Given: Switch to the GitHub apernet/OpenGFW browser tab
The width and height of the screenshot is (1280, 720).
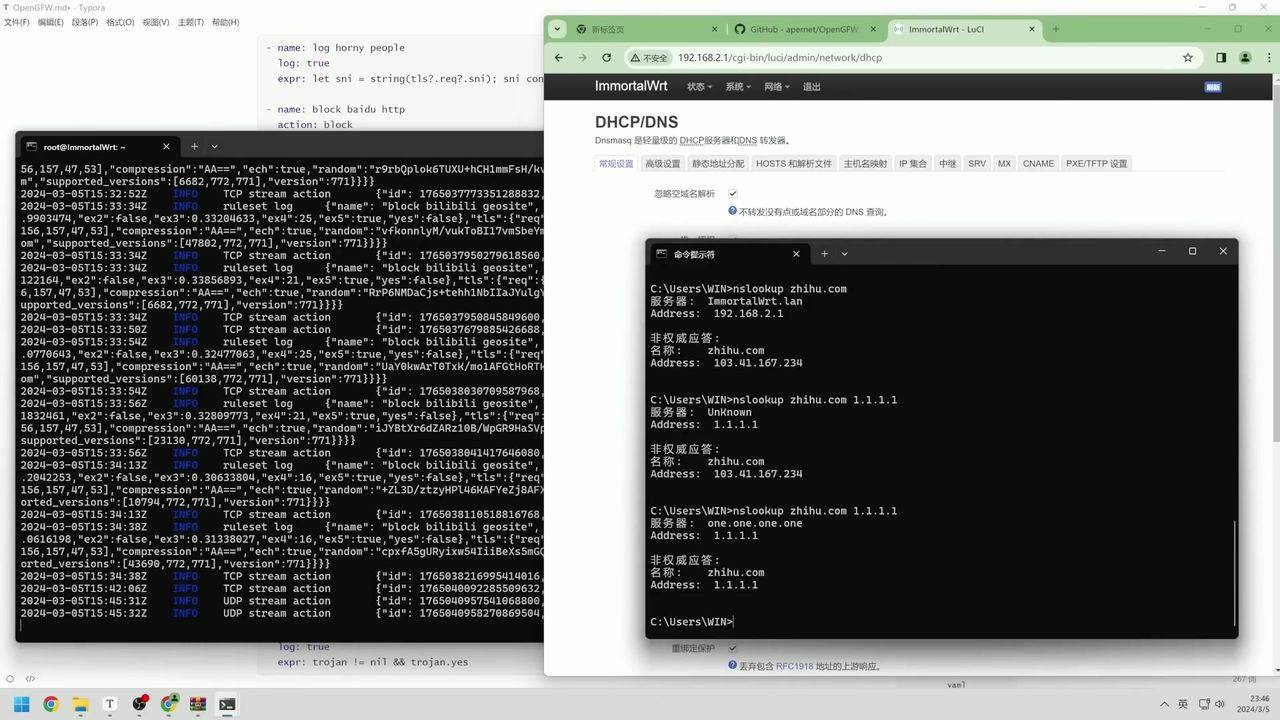Looking at the screenshot, I should (797, 30).
